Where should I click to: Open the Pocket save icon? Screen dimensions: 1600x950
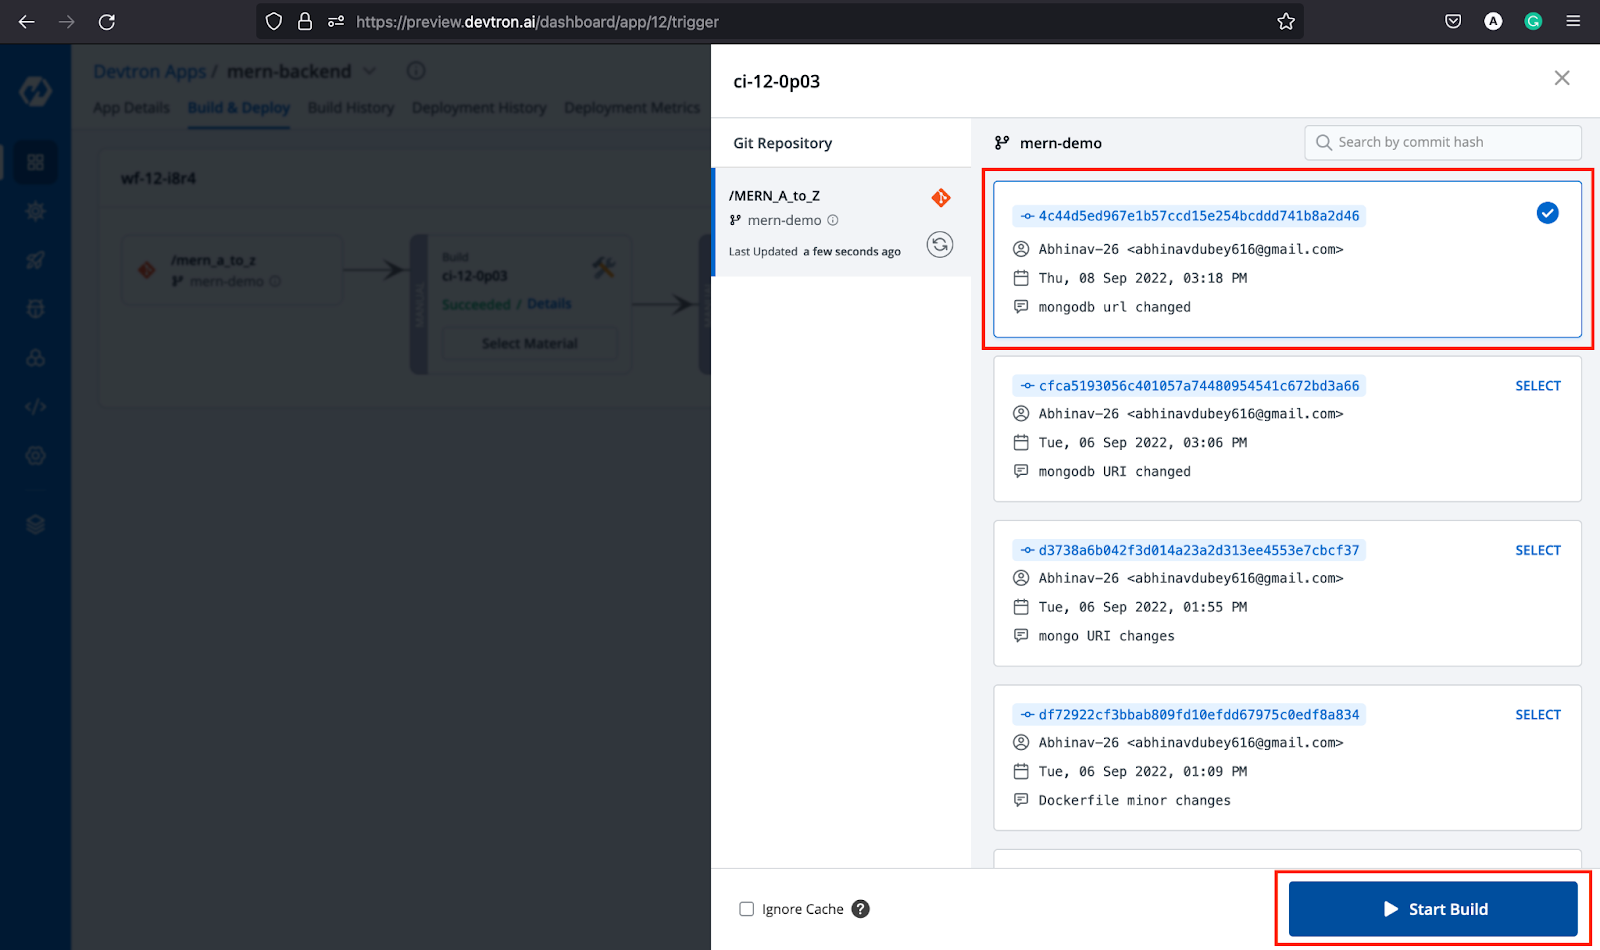pos(1453,21)
